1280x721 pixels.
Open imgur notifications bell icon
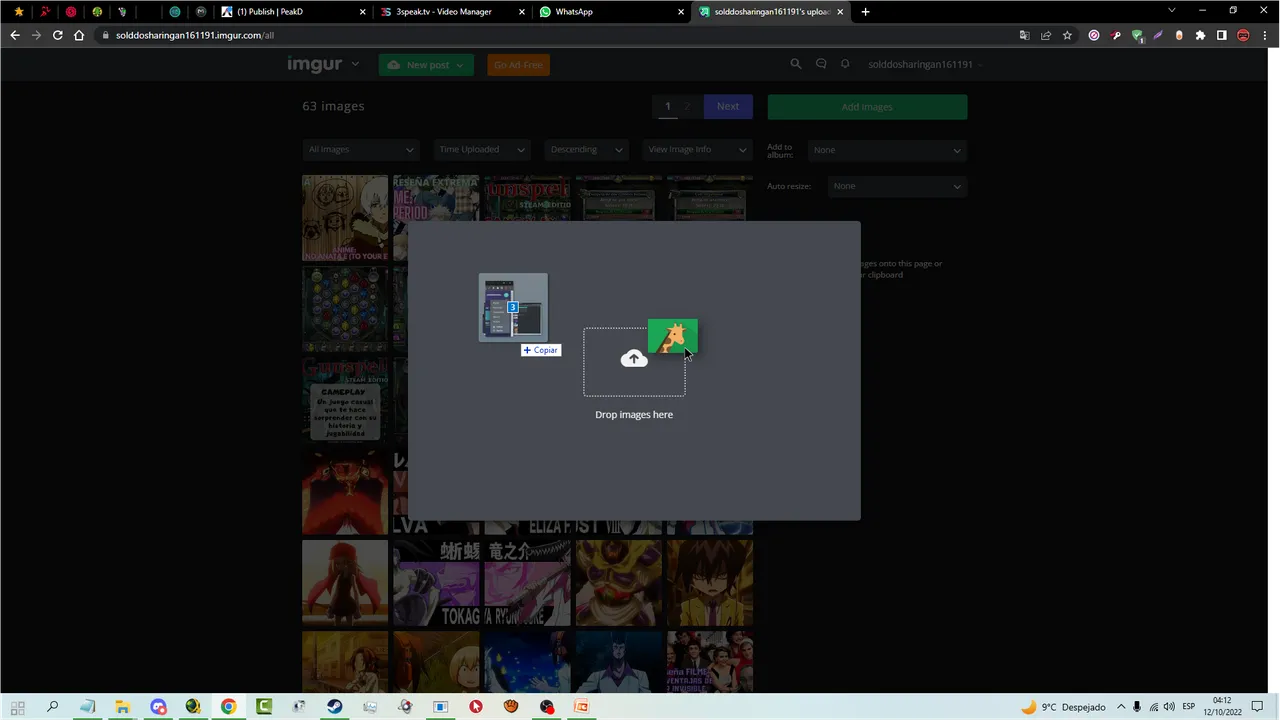[845, 64]
